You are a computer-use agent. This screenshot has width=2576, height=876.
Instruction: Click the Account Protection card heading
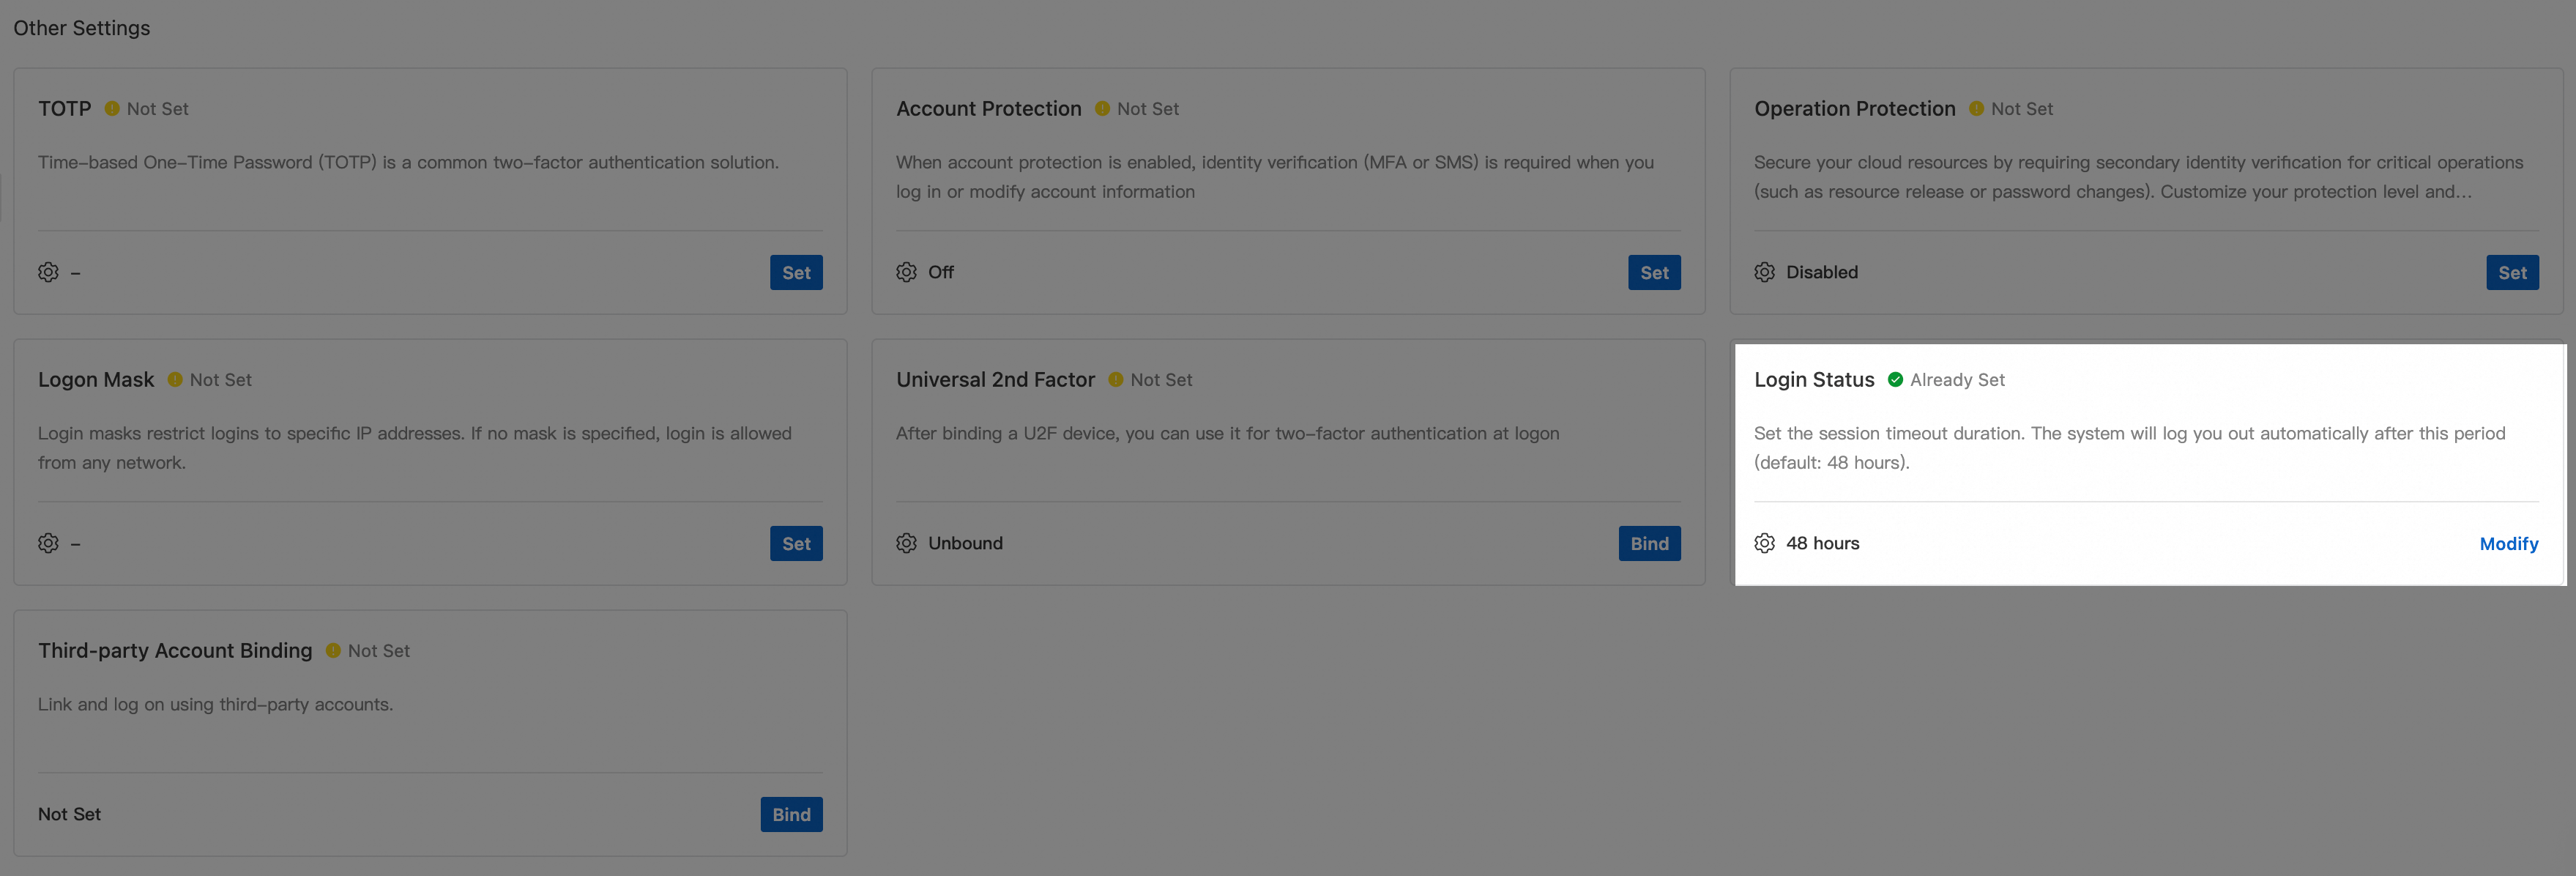click(988, 108)
